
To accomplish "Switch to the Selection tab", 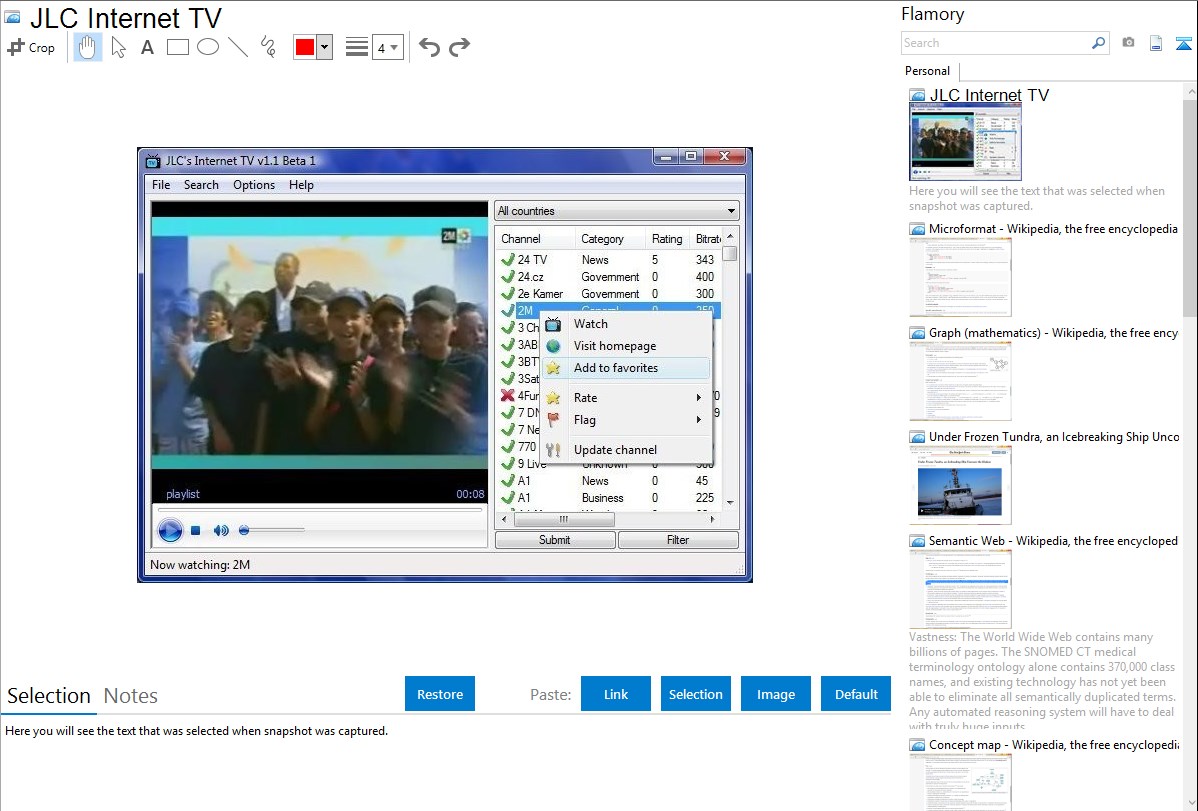I will [x=49, y=696].
